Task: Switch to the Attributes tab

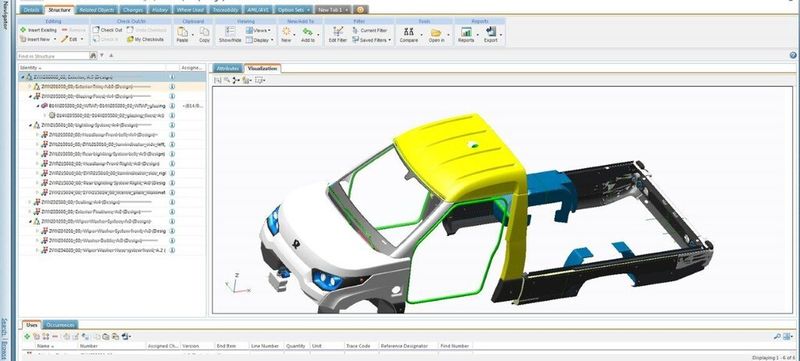Action: tap(228, 68)
